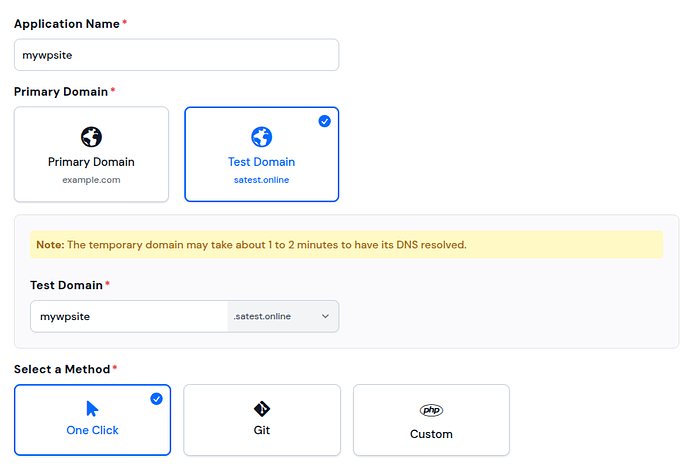The width and height of the screenshot is (684, 469).
Task: Click the checkmark badge on Test Domain card
Action: (x=324, y=121)
